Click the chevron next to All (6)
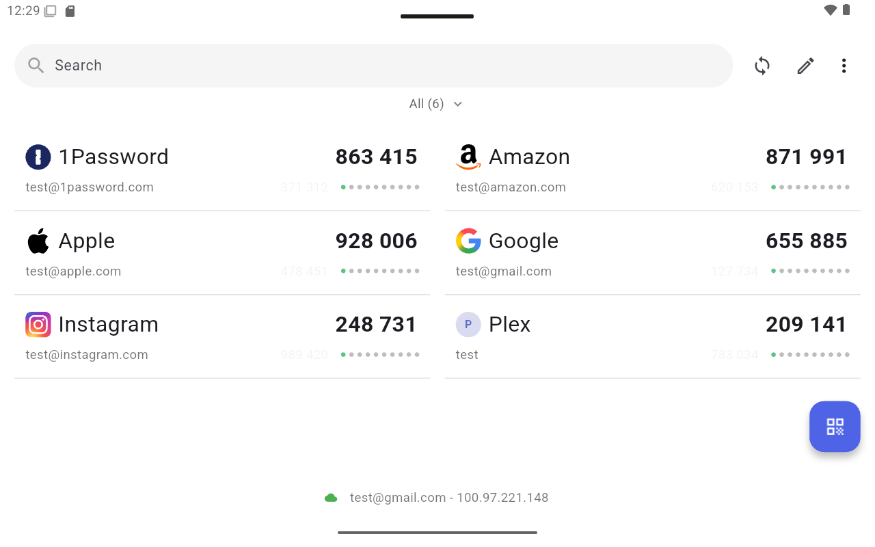Image resolution: width=875 pixels, height=547 pixels. click(458, 104)
